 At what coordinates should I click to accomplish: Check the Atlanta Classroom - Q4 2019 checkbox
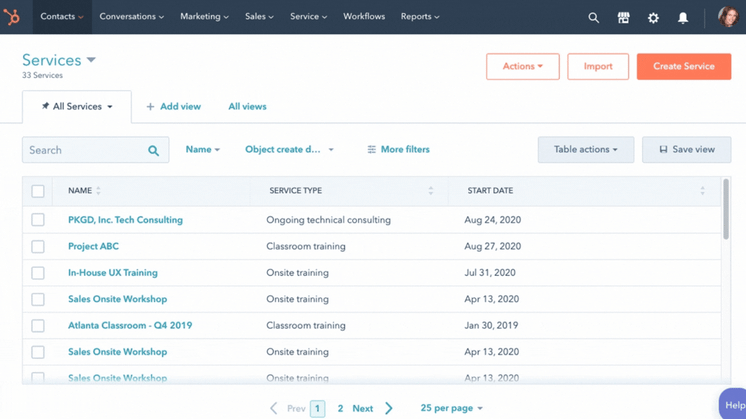tap(38, 326)
